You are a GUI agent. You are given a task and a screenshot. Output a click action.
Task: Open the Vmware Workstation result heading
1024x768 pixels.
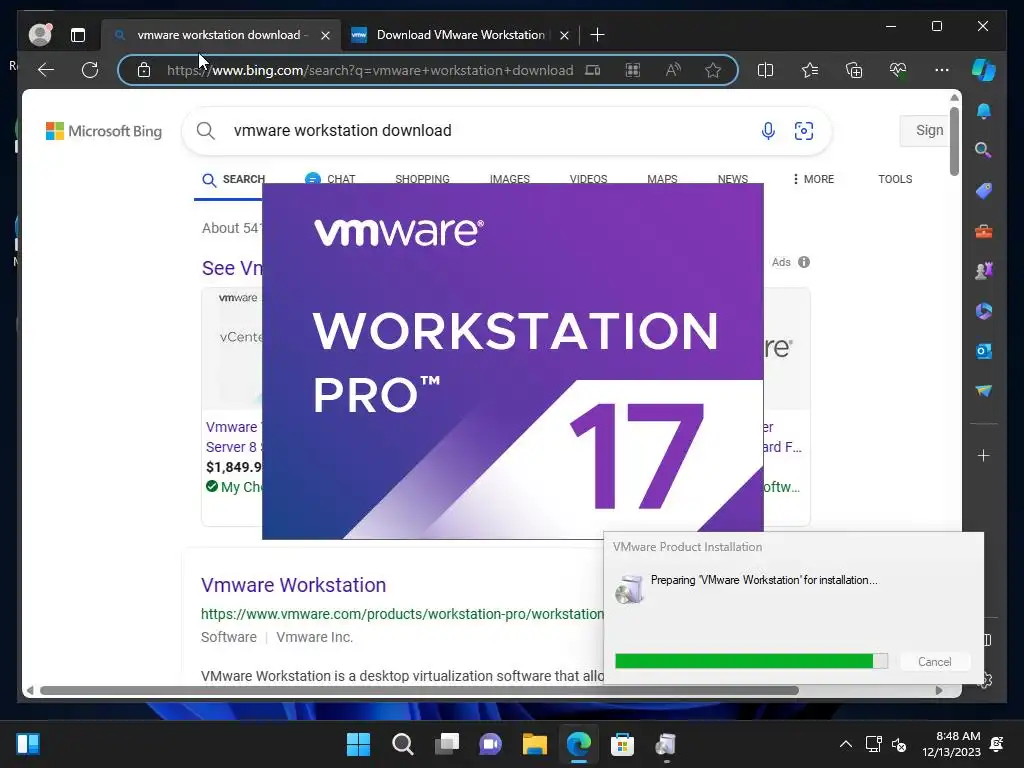tap(293, 585)
